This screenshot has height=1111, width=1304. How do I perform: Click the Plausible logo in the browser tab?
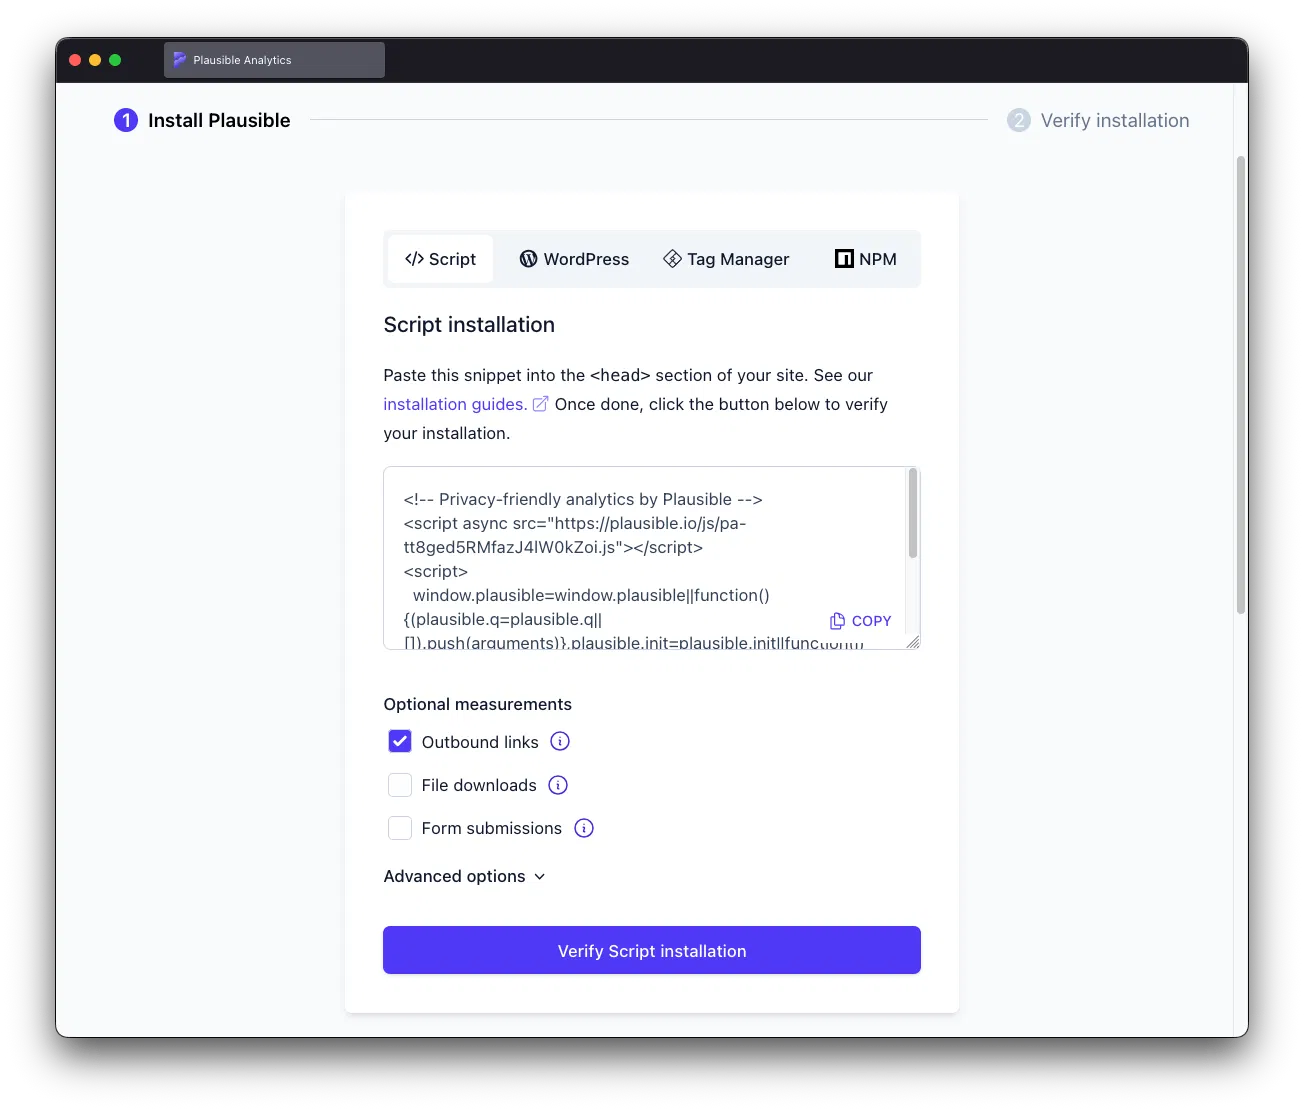180,60
